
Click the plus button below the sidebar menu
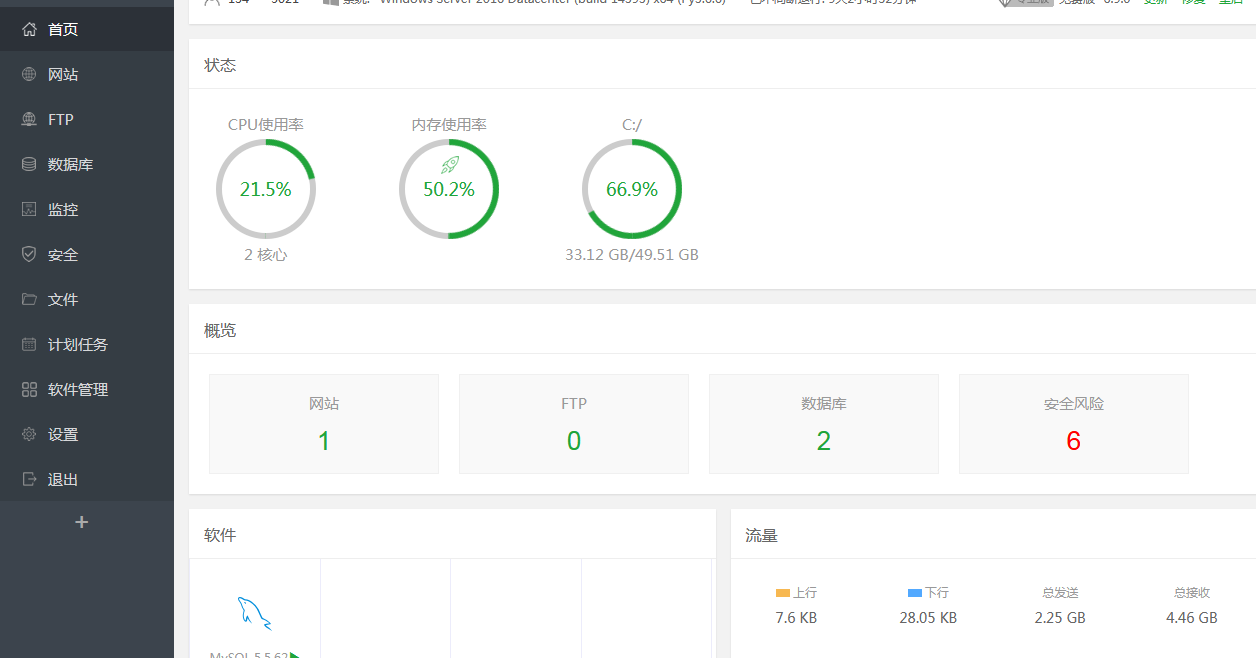coord(82,522)
